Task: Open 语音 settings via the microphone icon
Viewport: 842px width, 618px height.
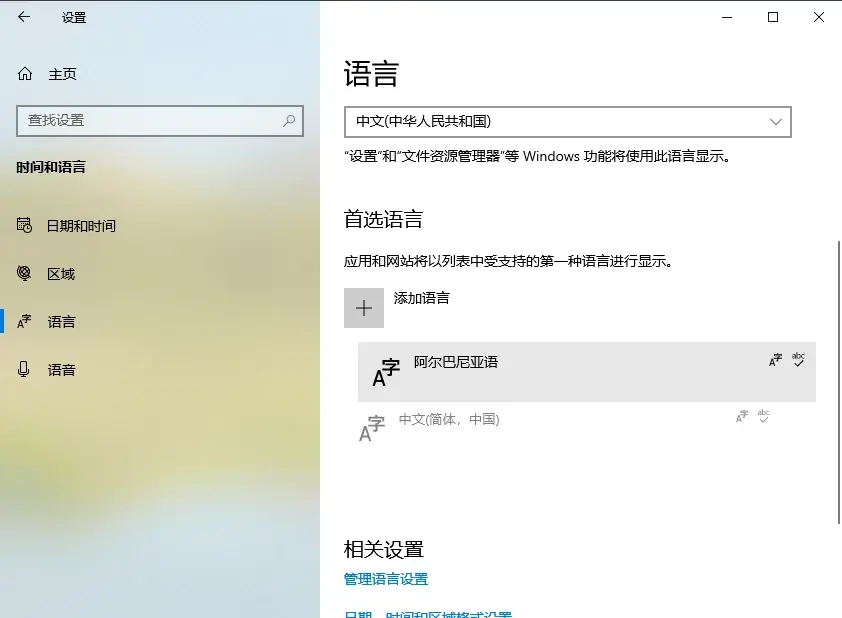Action: click(25, 369)
